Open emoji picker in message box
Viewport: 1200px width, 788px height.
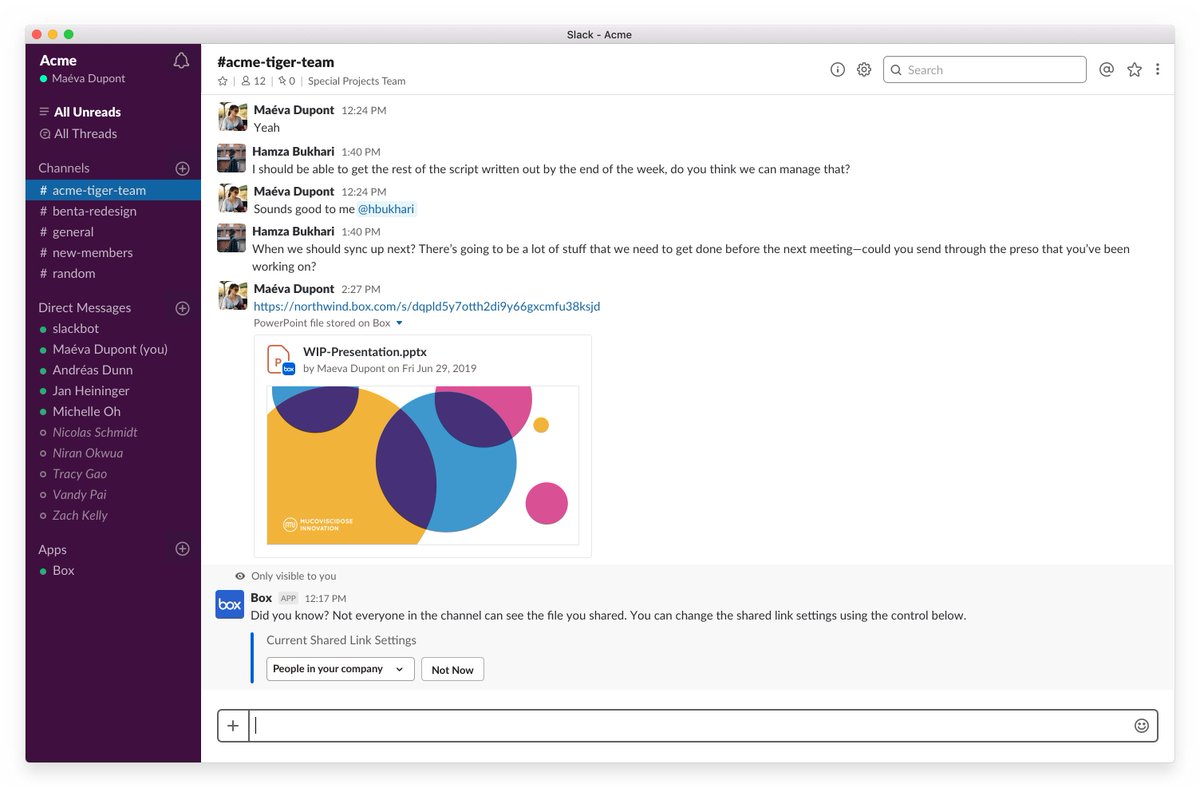tap(1141, 726)
